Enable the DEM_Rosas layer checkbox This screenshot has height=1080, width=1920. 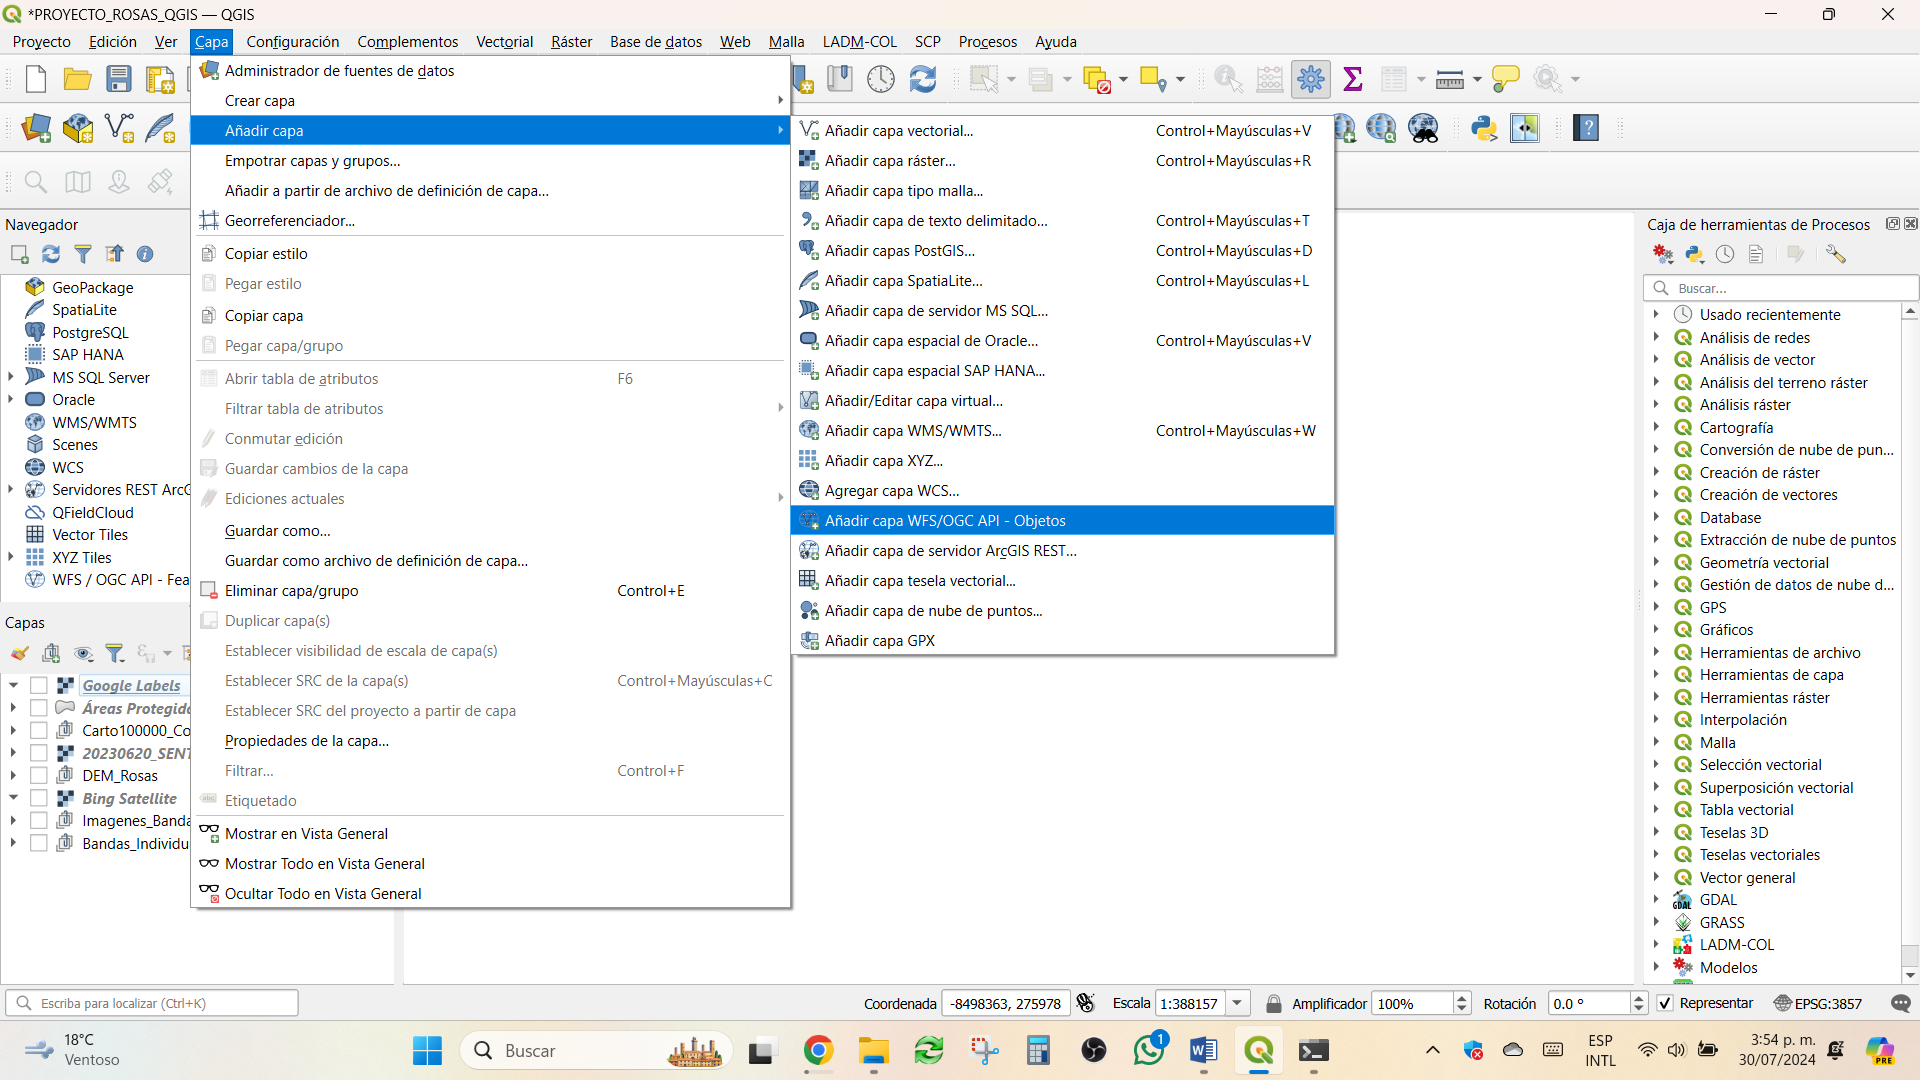[39, 776]
